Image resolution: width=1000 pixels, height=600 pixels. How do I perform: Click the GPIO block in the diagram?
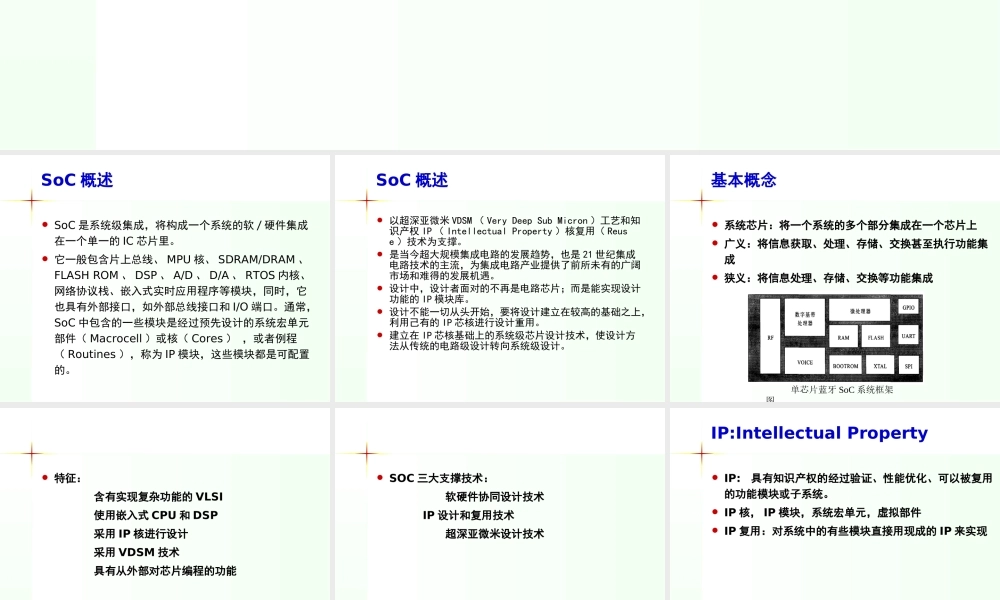tap(909, 307)
